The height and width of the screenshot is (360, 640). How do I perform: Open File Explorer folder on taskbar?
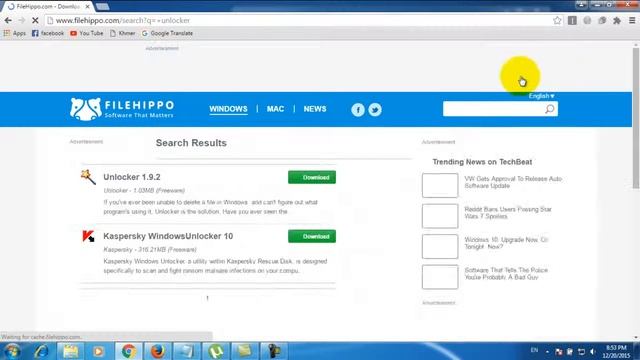point(70,351)
